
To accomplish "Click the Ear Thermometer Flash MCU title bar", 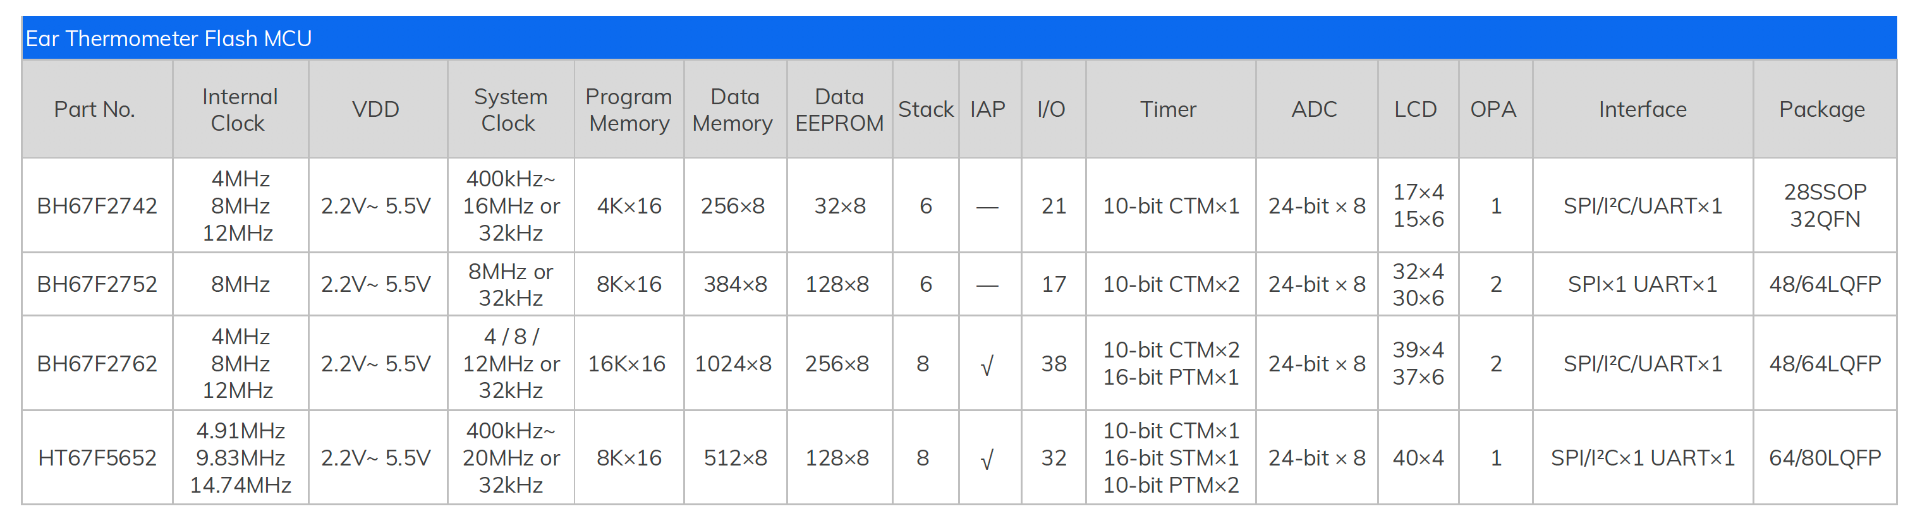I will tap(959, 38).
